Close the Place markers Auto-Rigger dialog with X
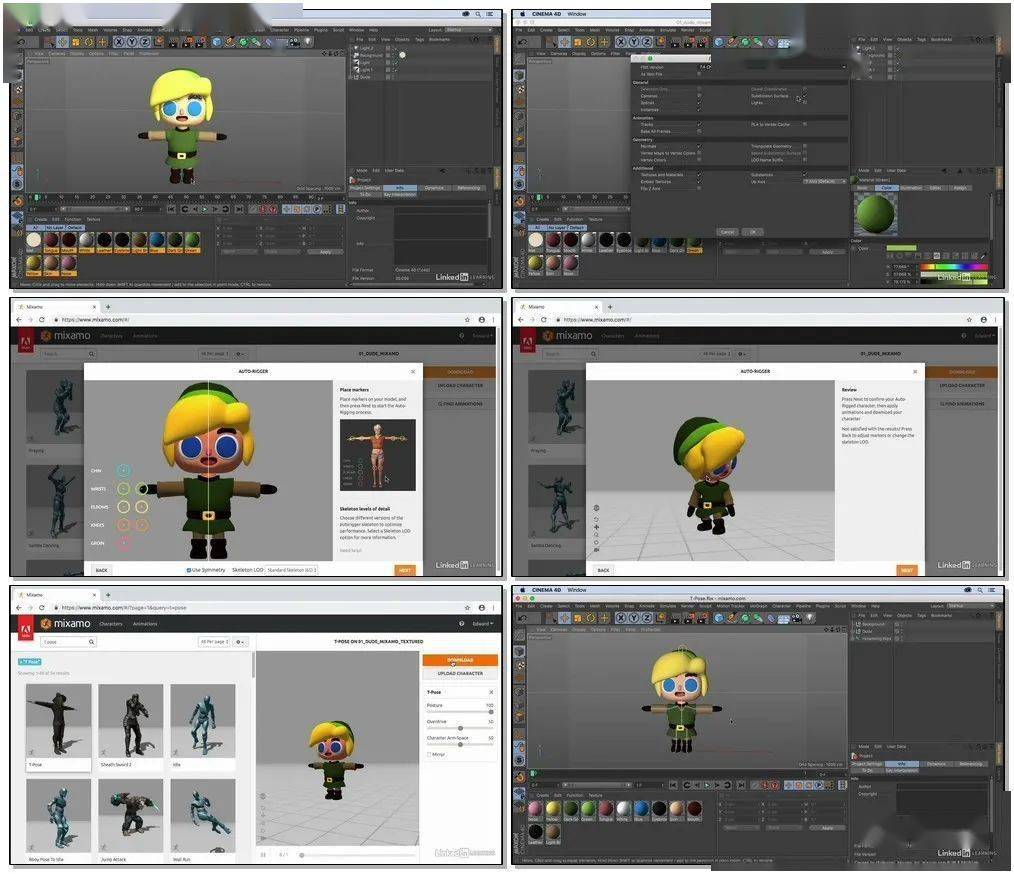The image size is (1014, 874). [x=413, y=372]
